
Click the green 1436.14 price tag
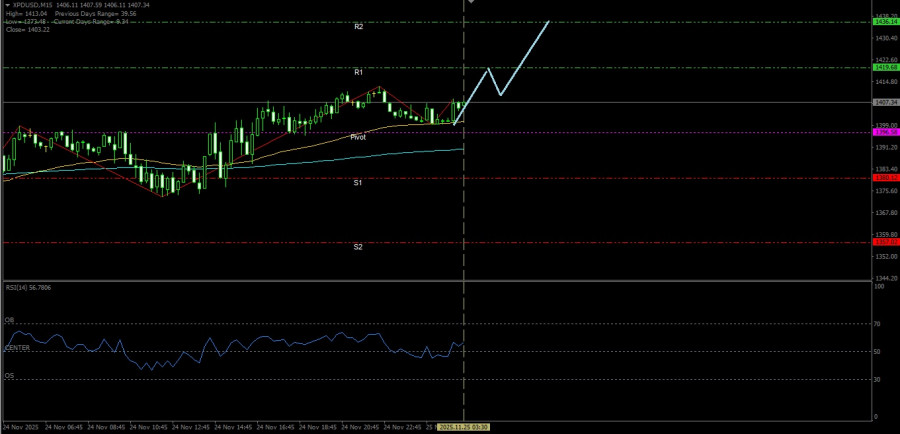point(885,21)
